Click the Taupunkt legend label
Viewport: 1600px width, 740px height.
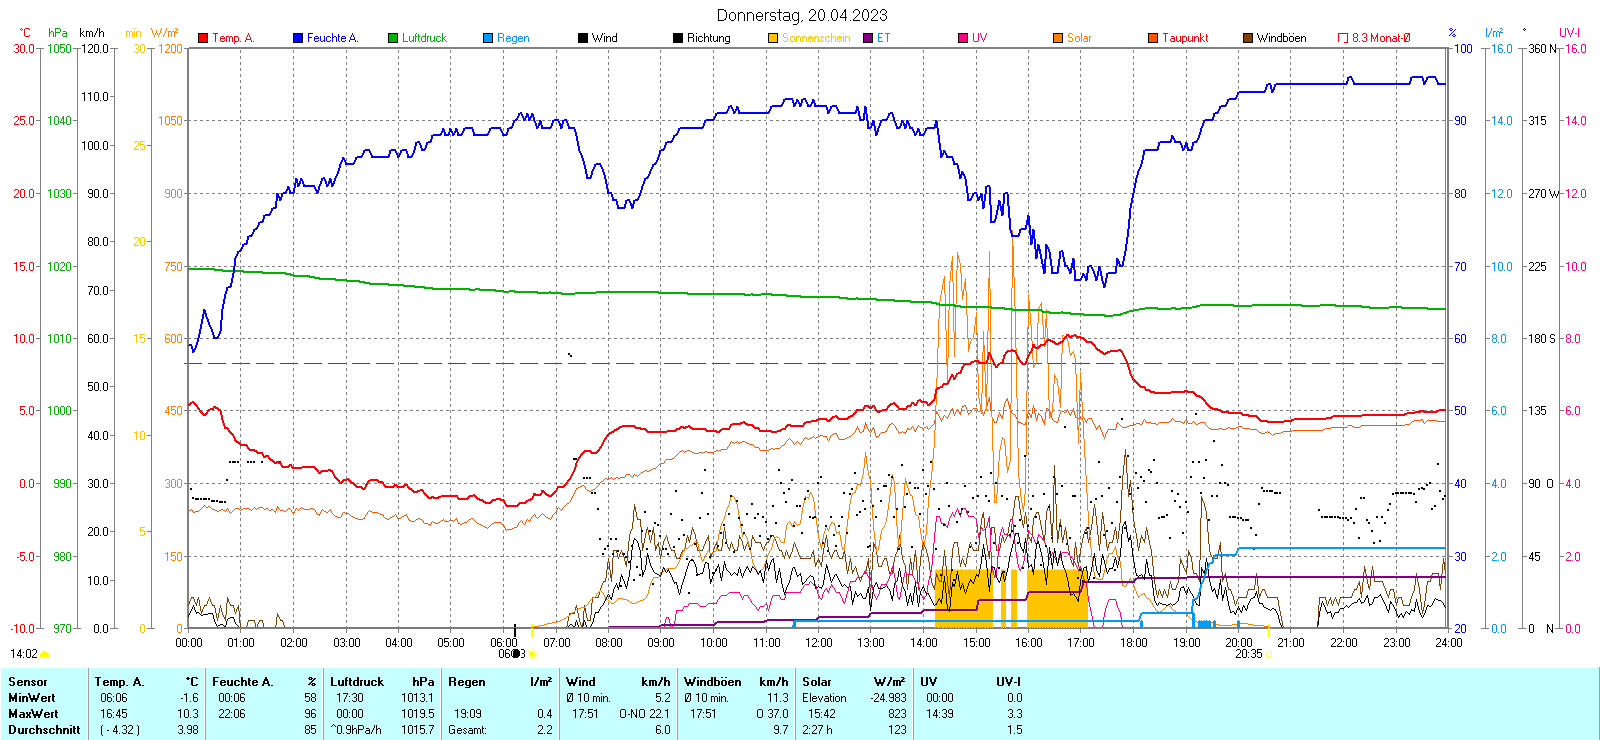pos(1185,38)
